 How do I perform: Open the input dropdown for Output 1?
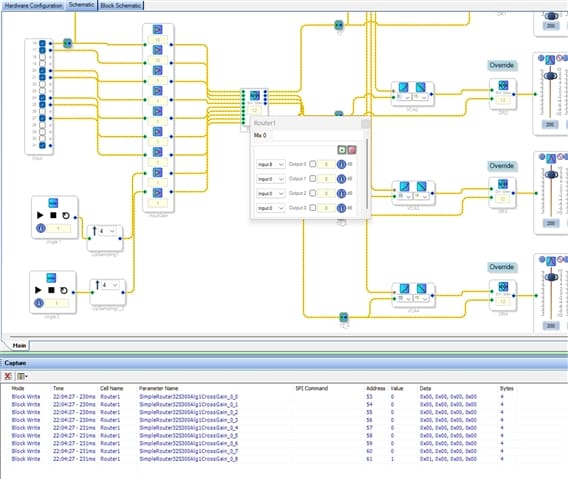coord(271,179)
